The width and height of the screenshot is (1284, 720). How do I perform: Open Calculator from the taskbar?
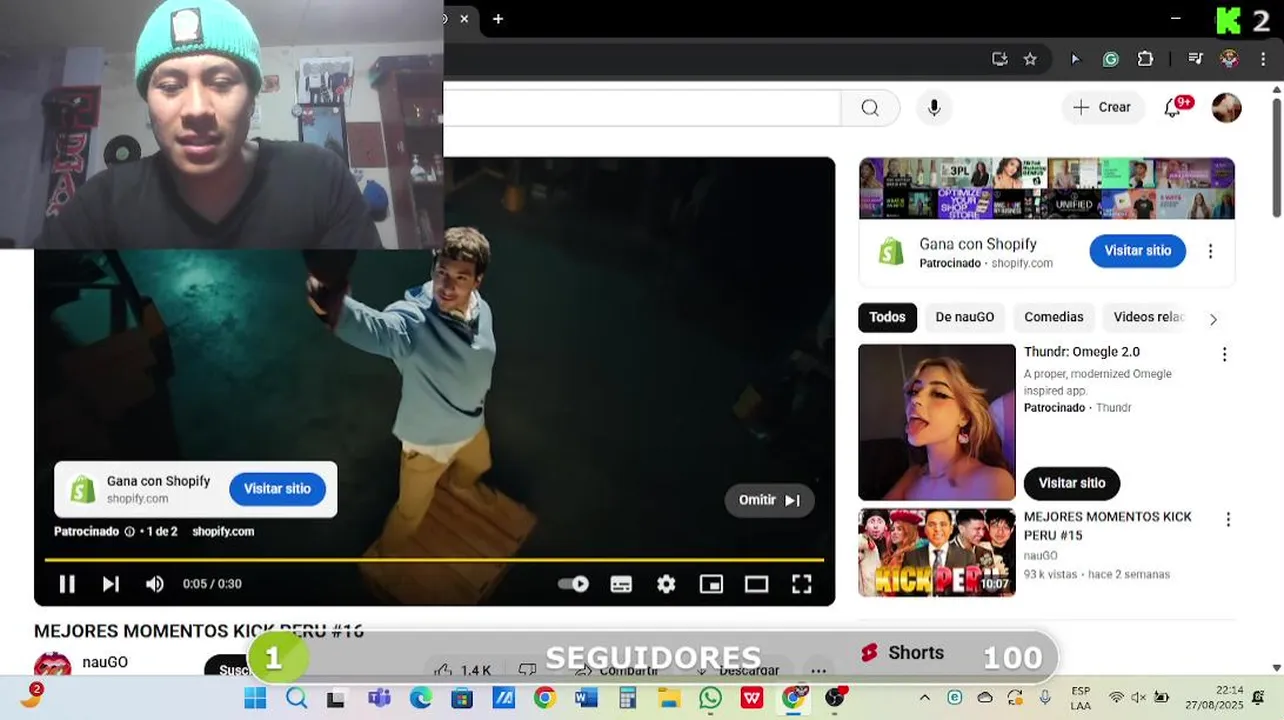(x=627, y=698)
